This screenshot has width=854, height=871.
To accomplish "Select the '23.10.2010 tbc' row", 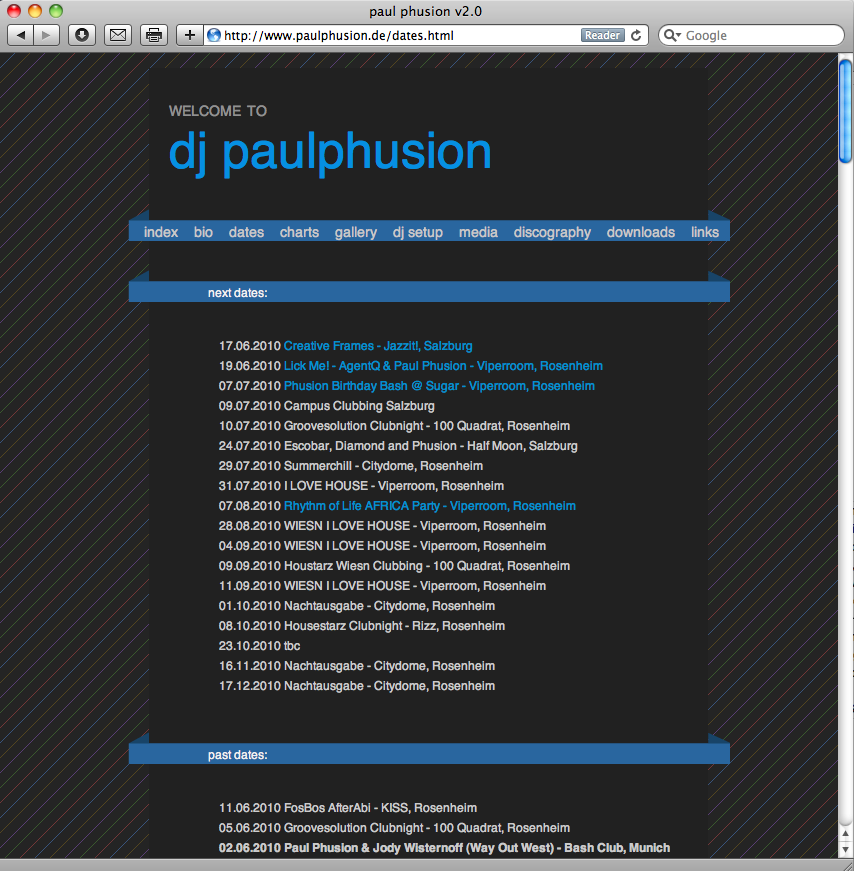I will 259,646.
